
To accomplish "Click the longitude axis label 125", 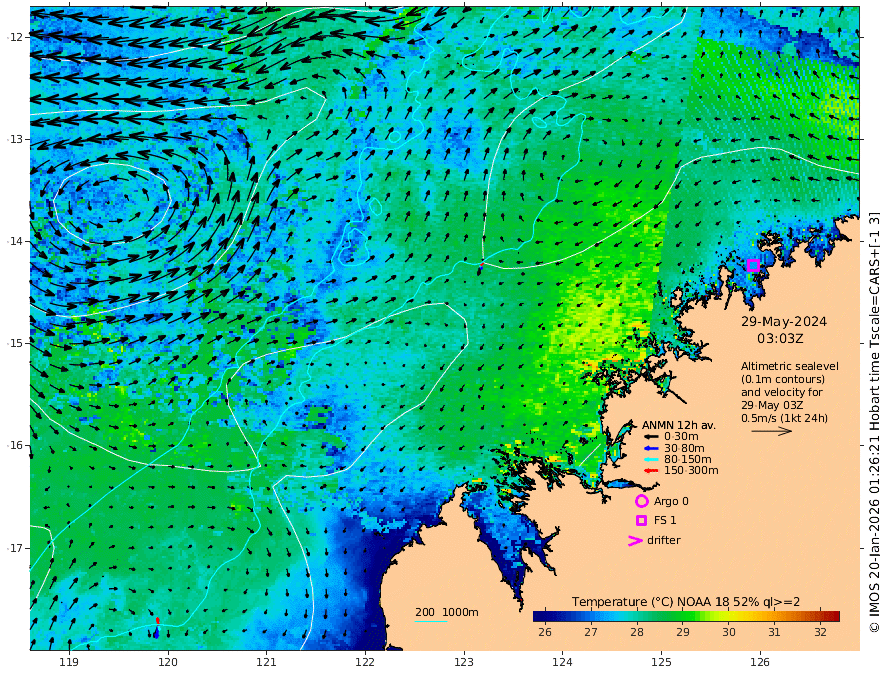I will click(x=662, y=662).
